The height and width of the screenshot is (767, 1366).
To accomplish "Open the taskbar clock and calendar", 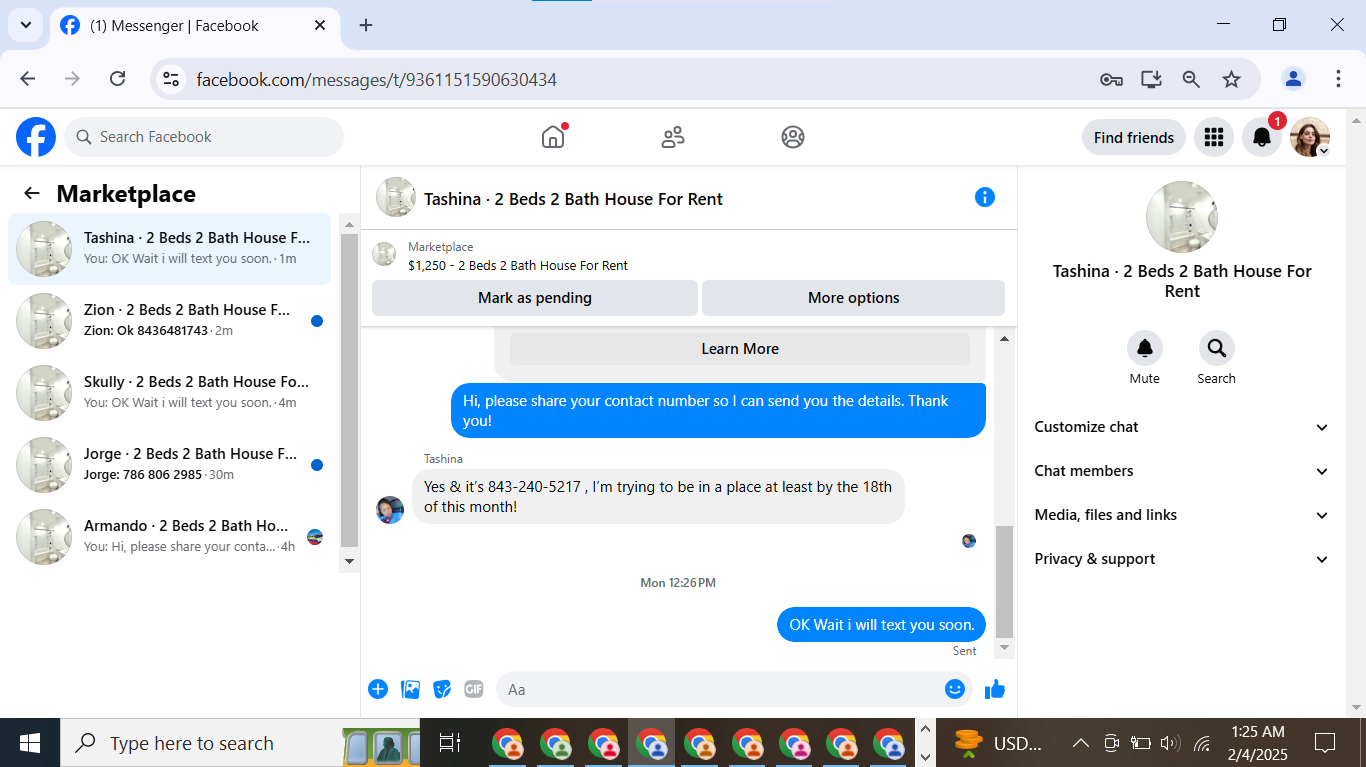I will 1260,743.
